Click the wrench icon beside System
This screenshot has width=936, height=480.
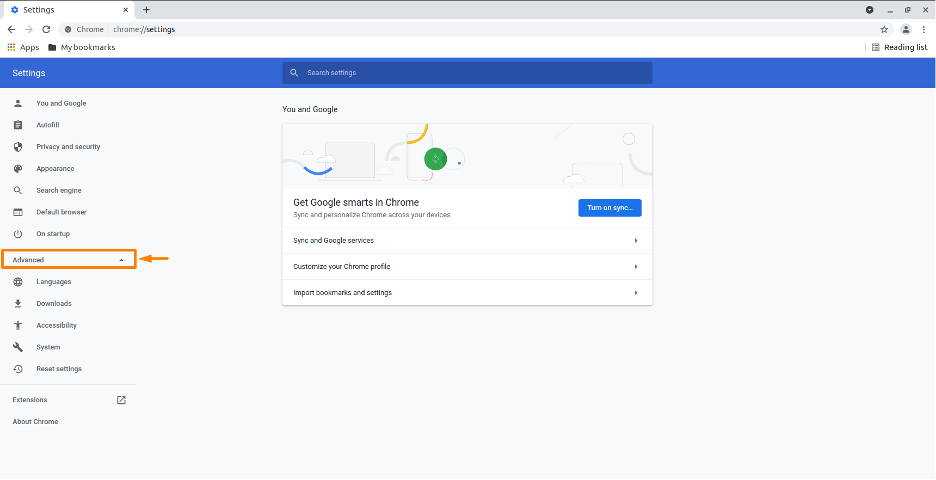pos(18,347)
